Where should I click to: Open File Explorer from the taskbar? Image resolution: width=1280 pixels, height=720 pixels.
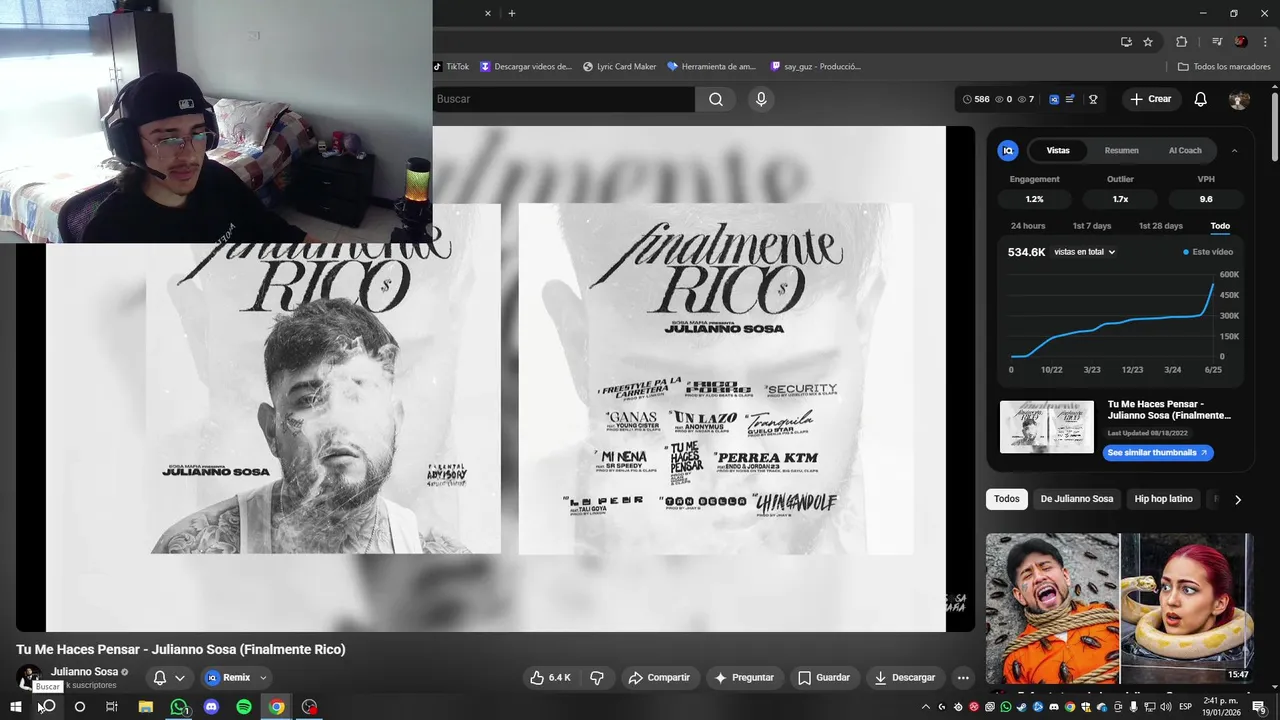(145, 707)
